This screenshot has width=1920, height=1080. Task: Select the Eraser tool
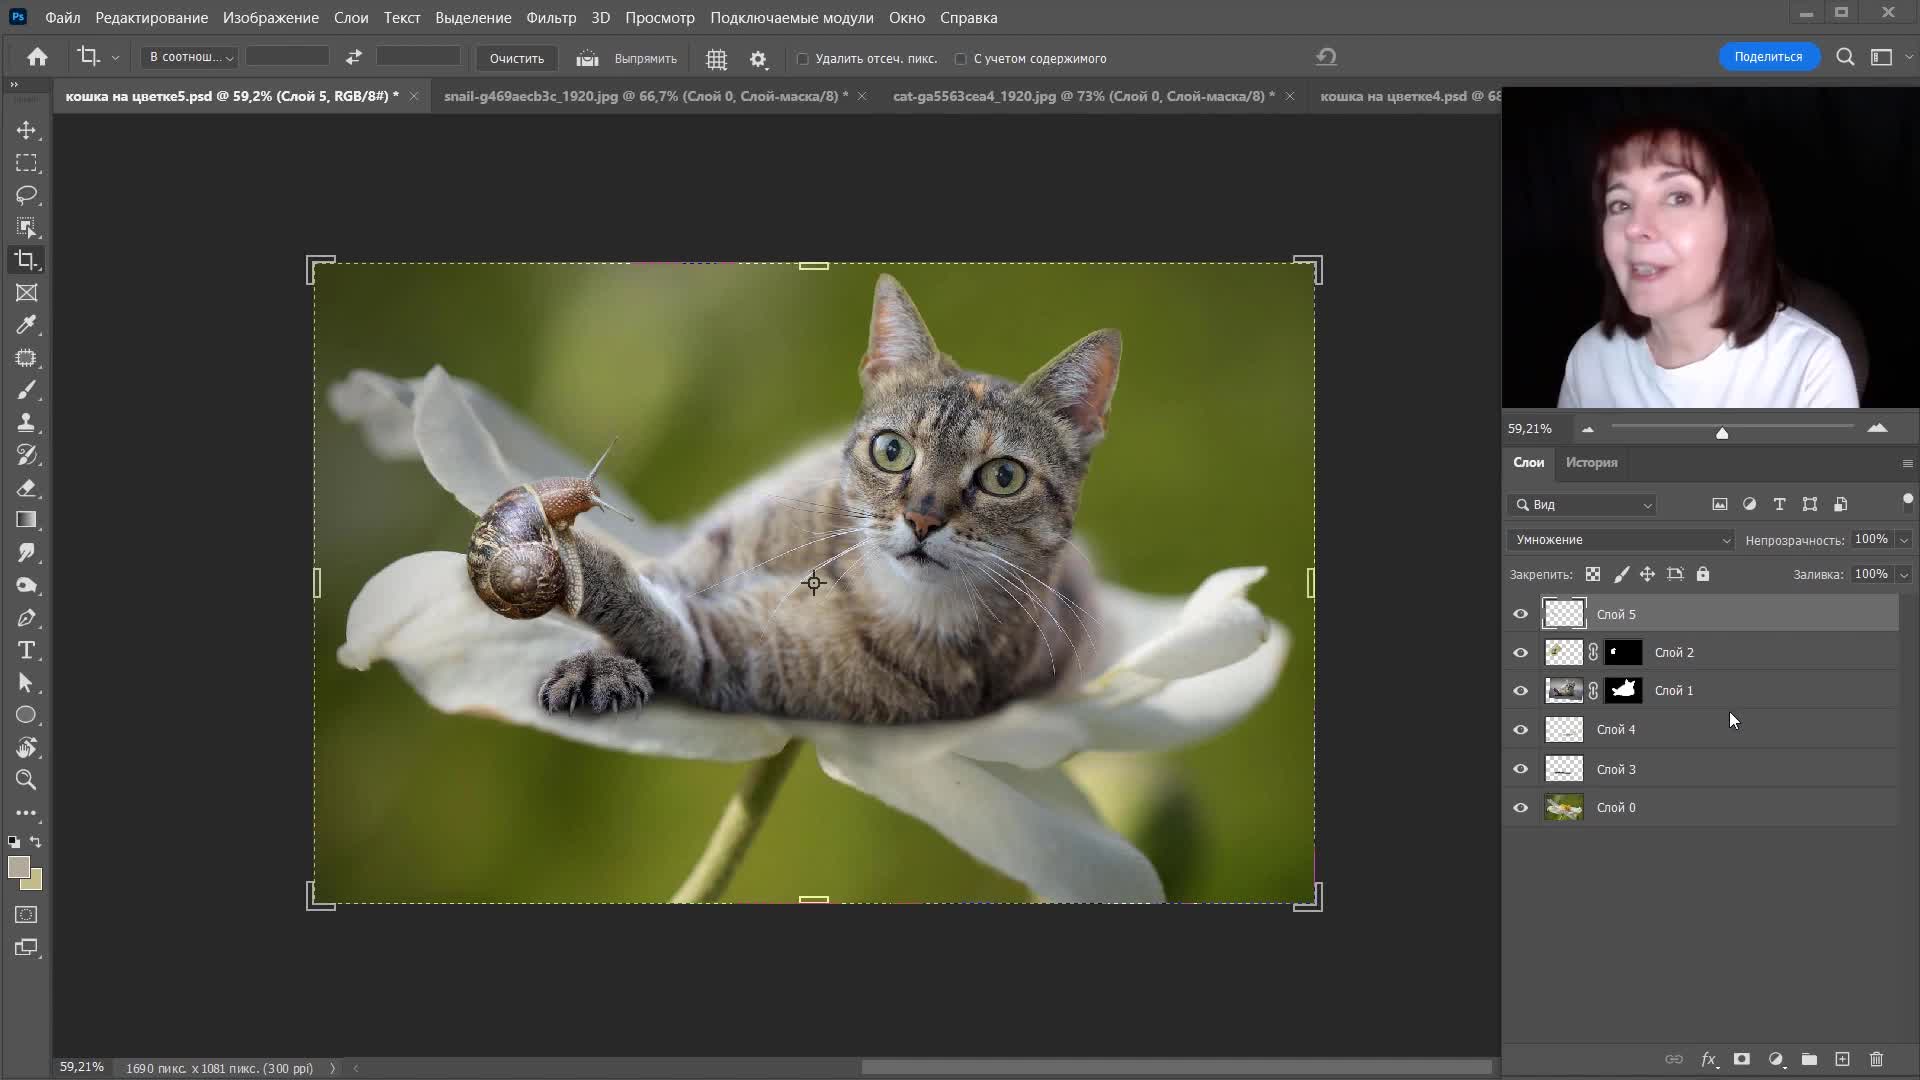pyautogui.click(x=27, y=488)
